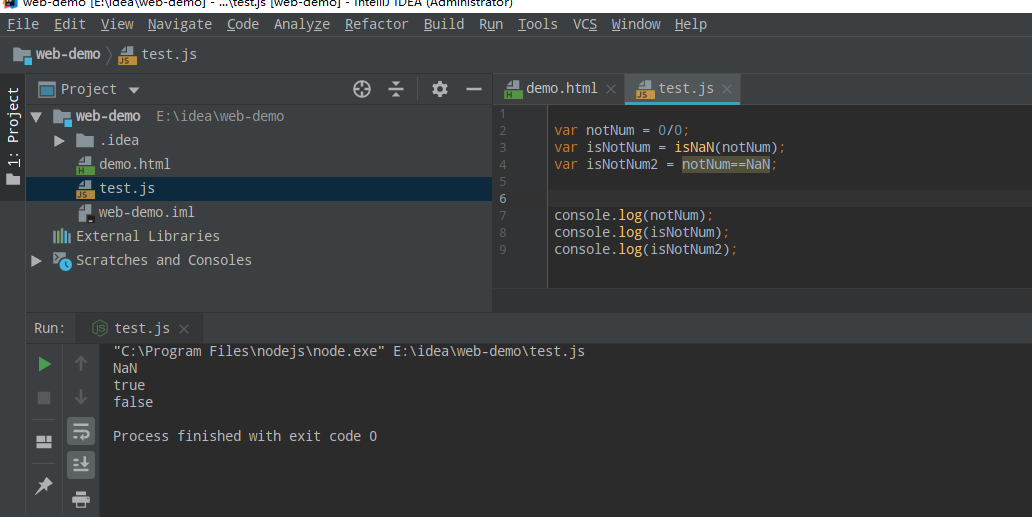Click the Stop process icon

click(44, 398)
